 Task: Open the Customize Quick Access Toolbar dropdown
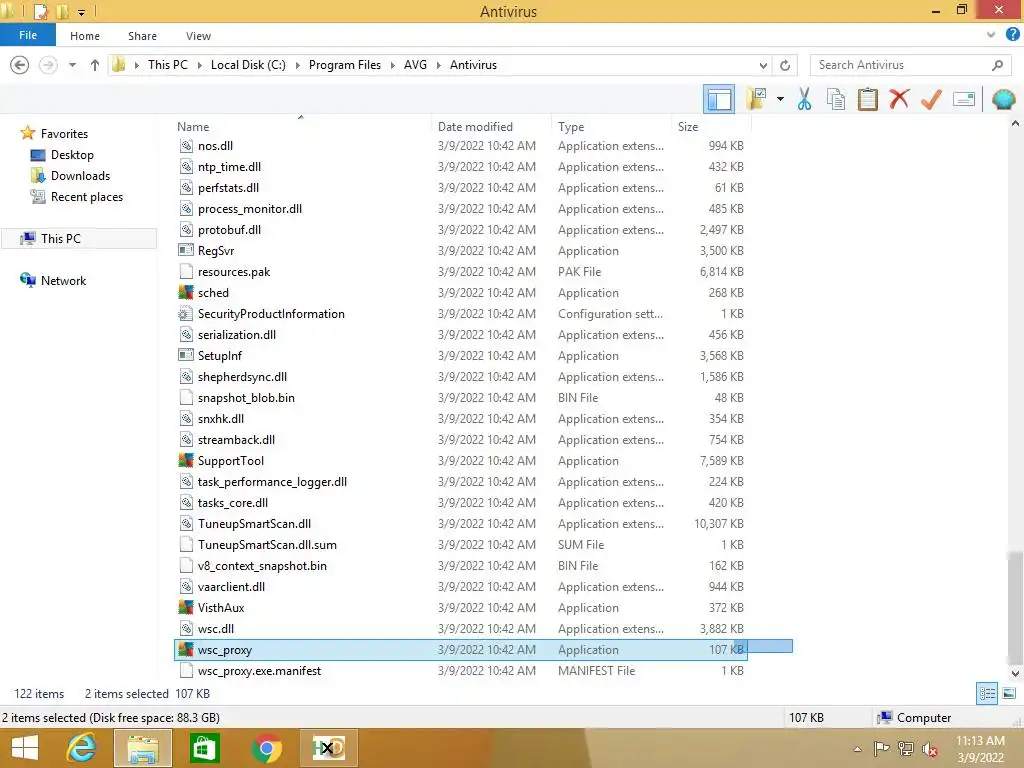pyautogui.click(x=82, y=12)
